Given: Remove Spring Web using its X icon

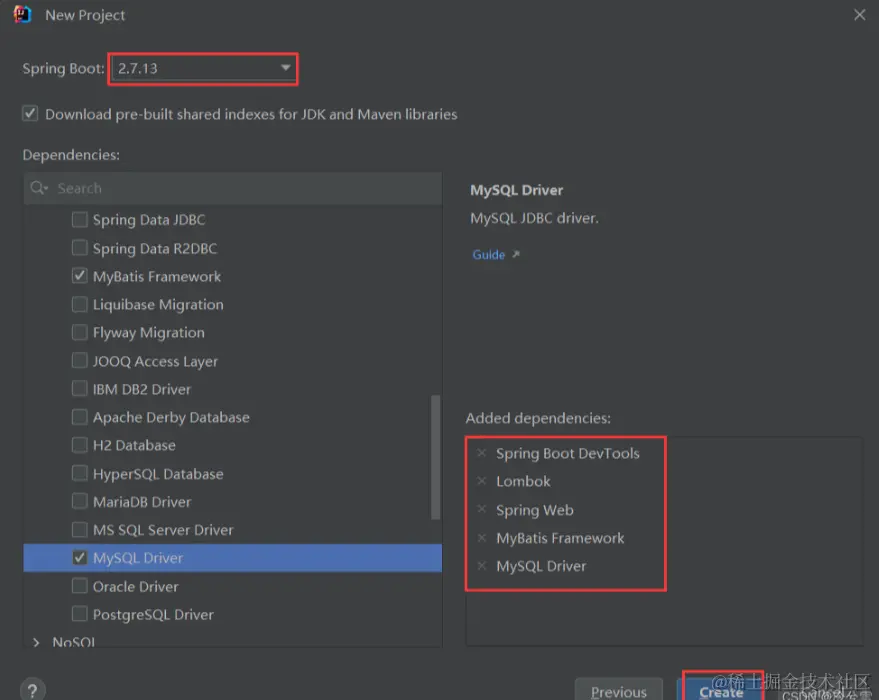Looking at the screenshot, I should (x=481, y=510).
